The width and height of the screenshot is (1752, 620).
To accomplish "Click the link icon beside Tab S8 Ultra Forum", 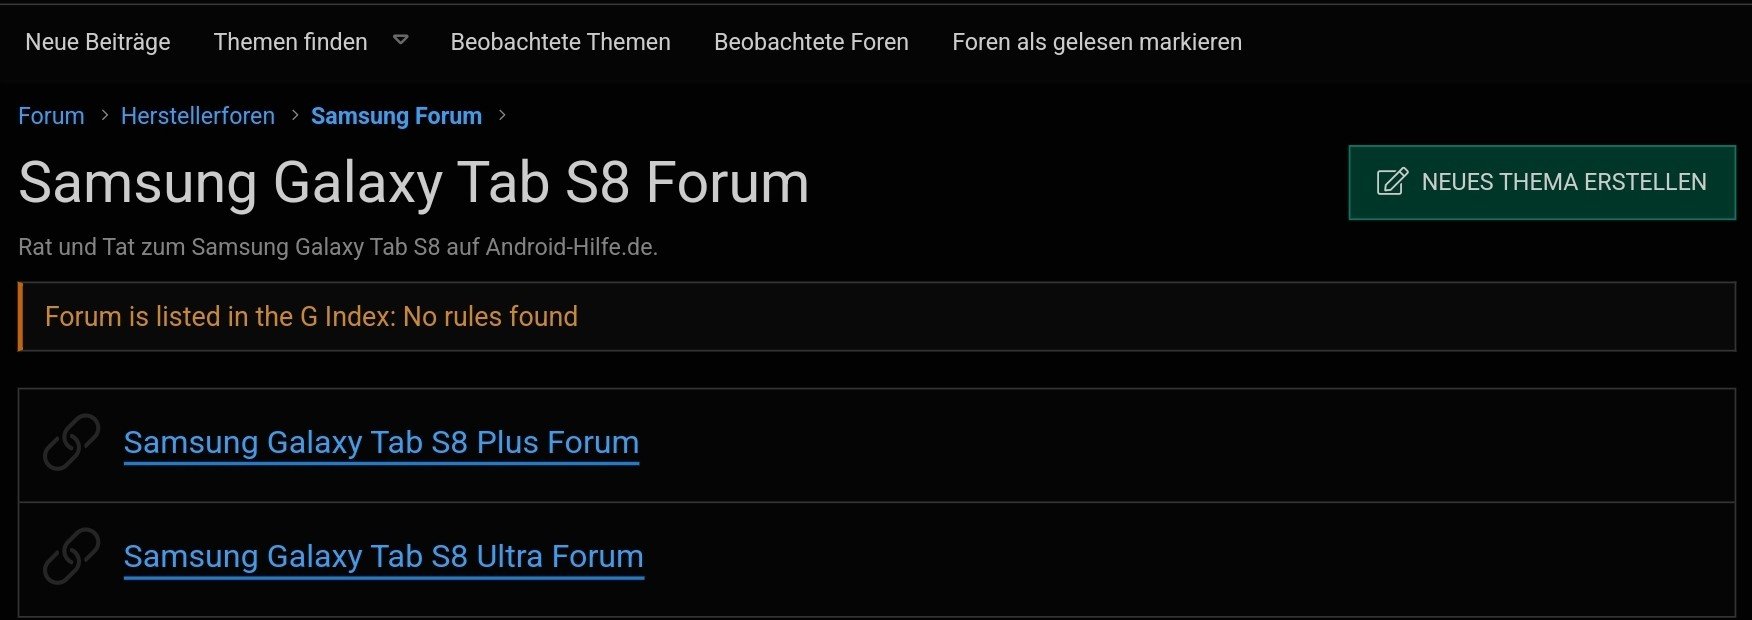I will pyautogui.click(x=71, y=556).
